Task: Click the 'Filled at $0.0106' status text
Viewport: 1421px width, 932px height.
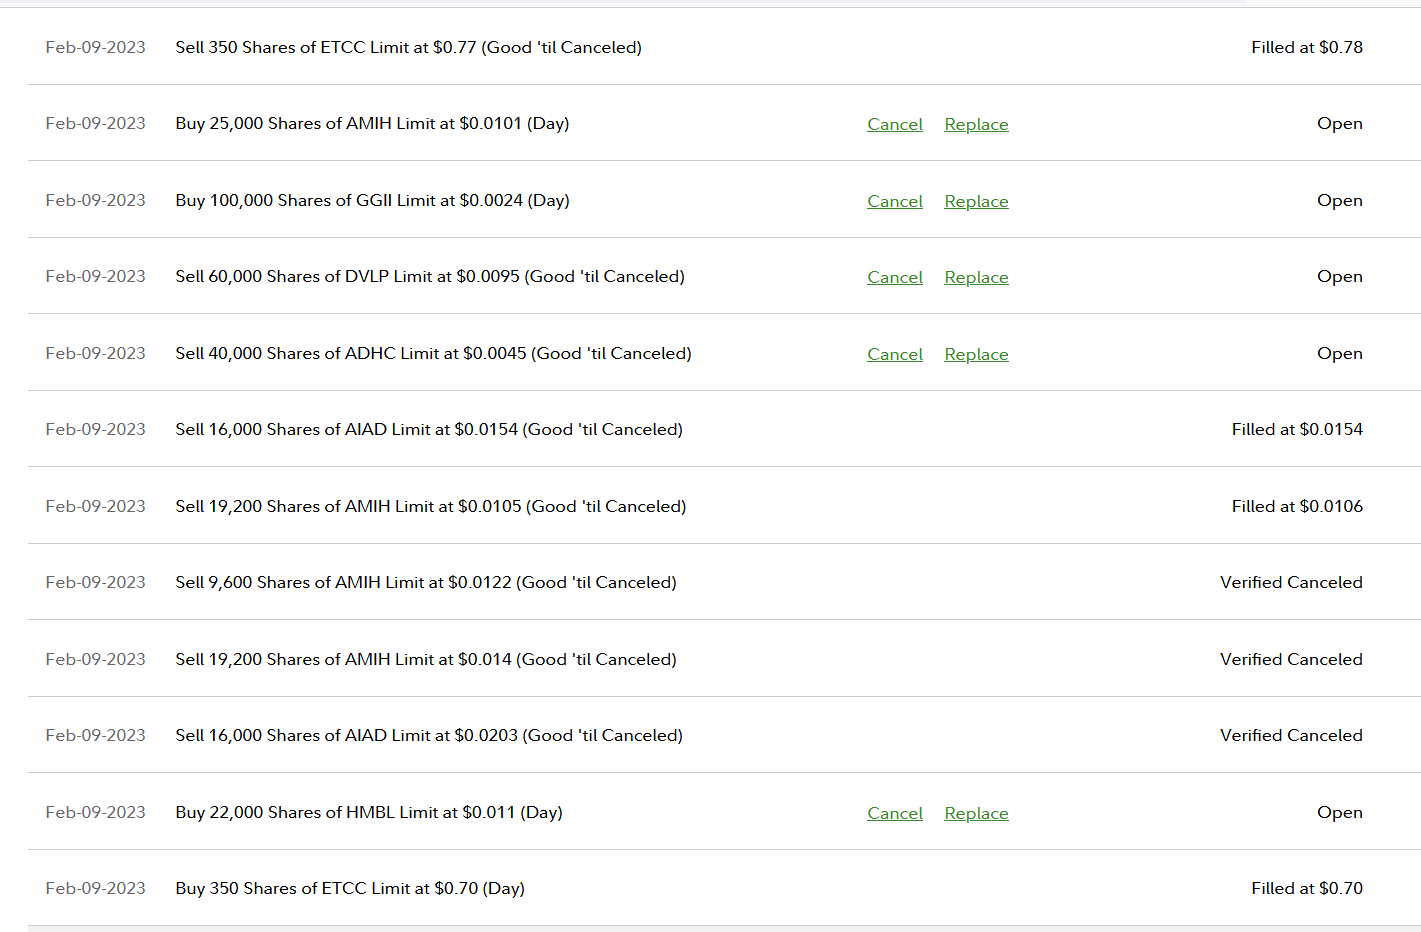Action: [x=1296, y=506]
